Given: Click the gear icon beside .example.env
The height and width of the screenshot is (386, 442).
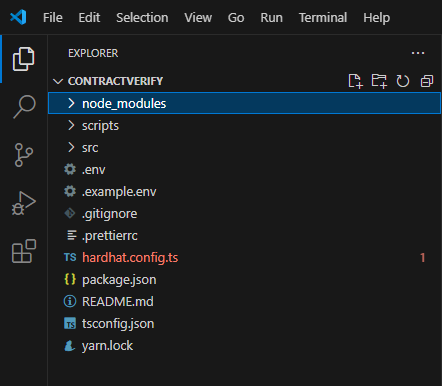Looking at the screenshot, I should pos(70,191).
